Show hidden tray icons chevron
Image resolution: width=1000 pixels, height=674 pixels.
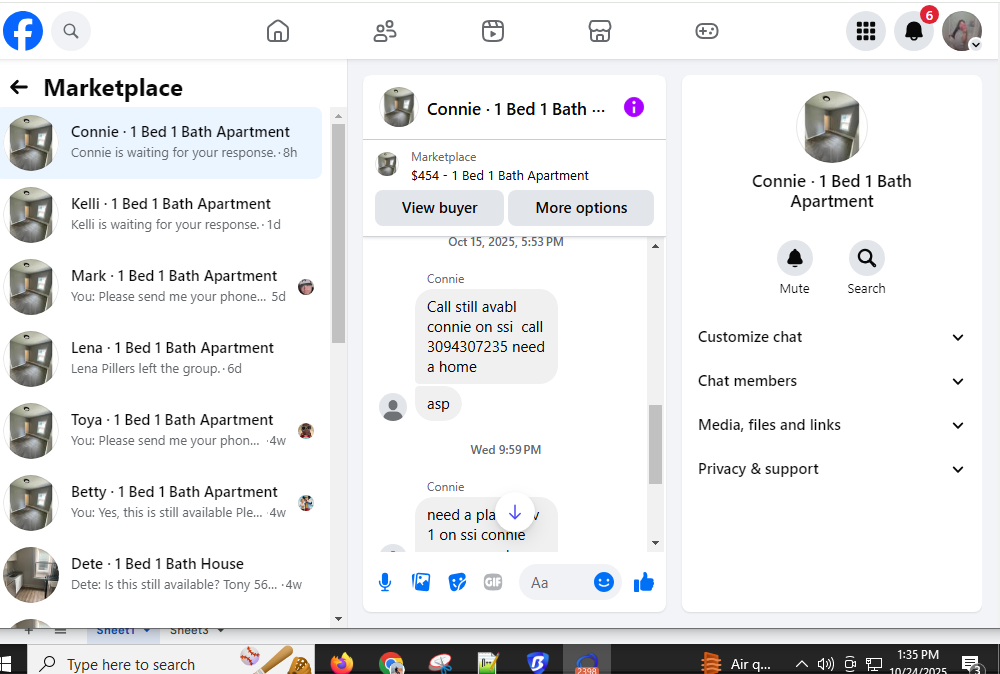point(802,664)
